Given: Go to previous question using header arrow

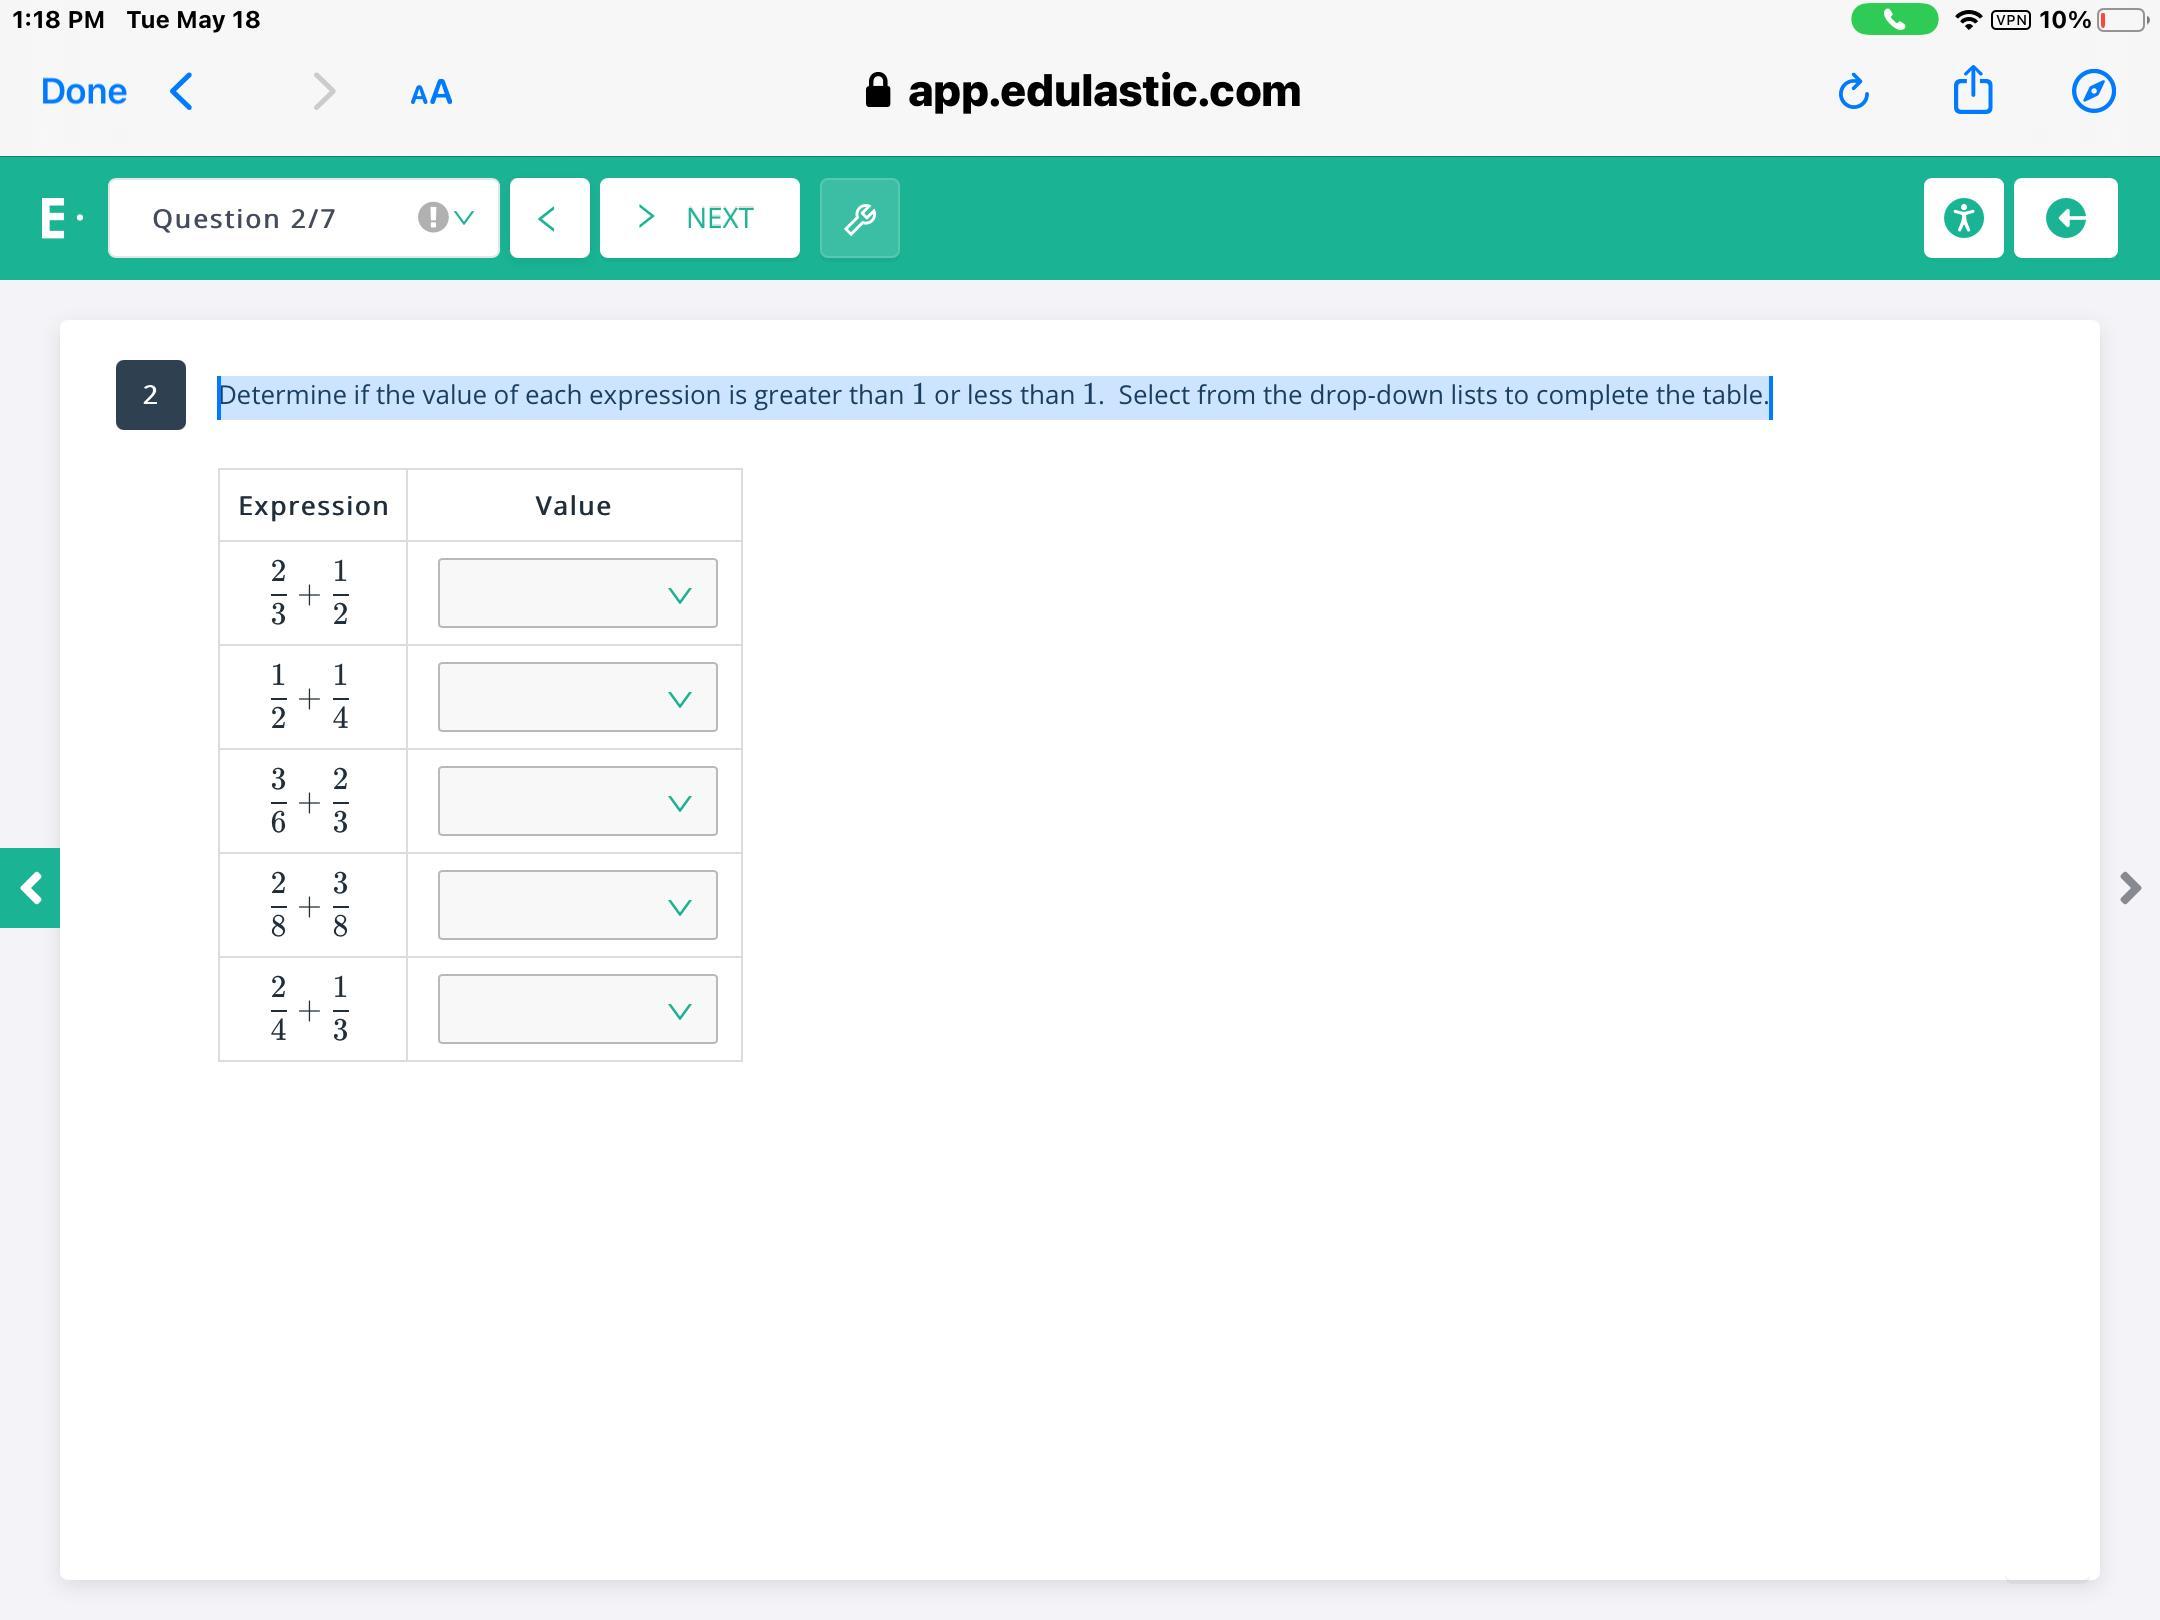Looking at the screenshot, I should tap(549, 218).
